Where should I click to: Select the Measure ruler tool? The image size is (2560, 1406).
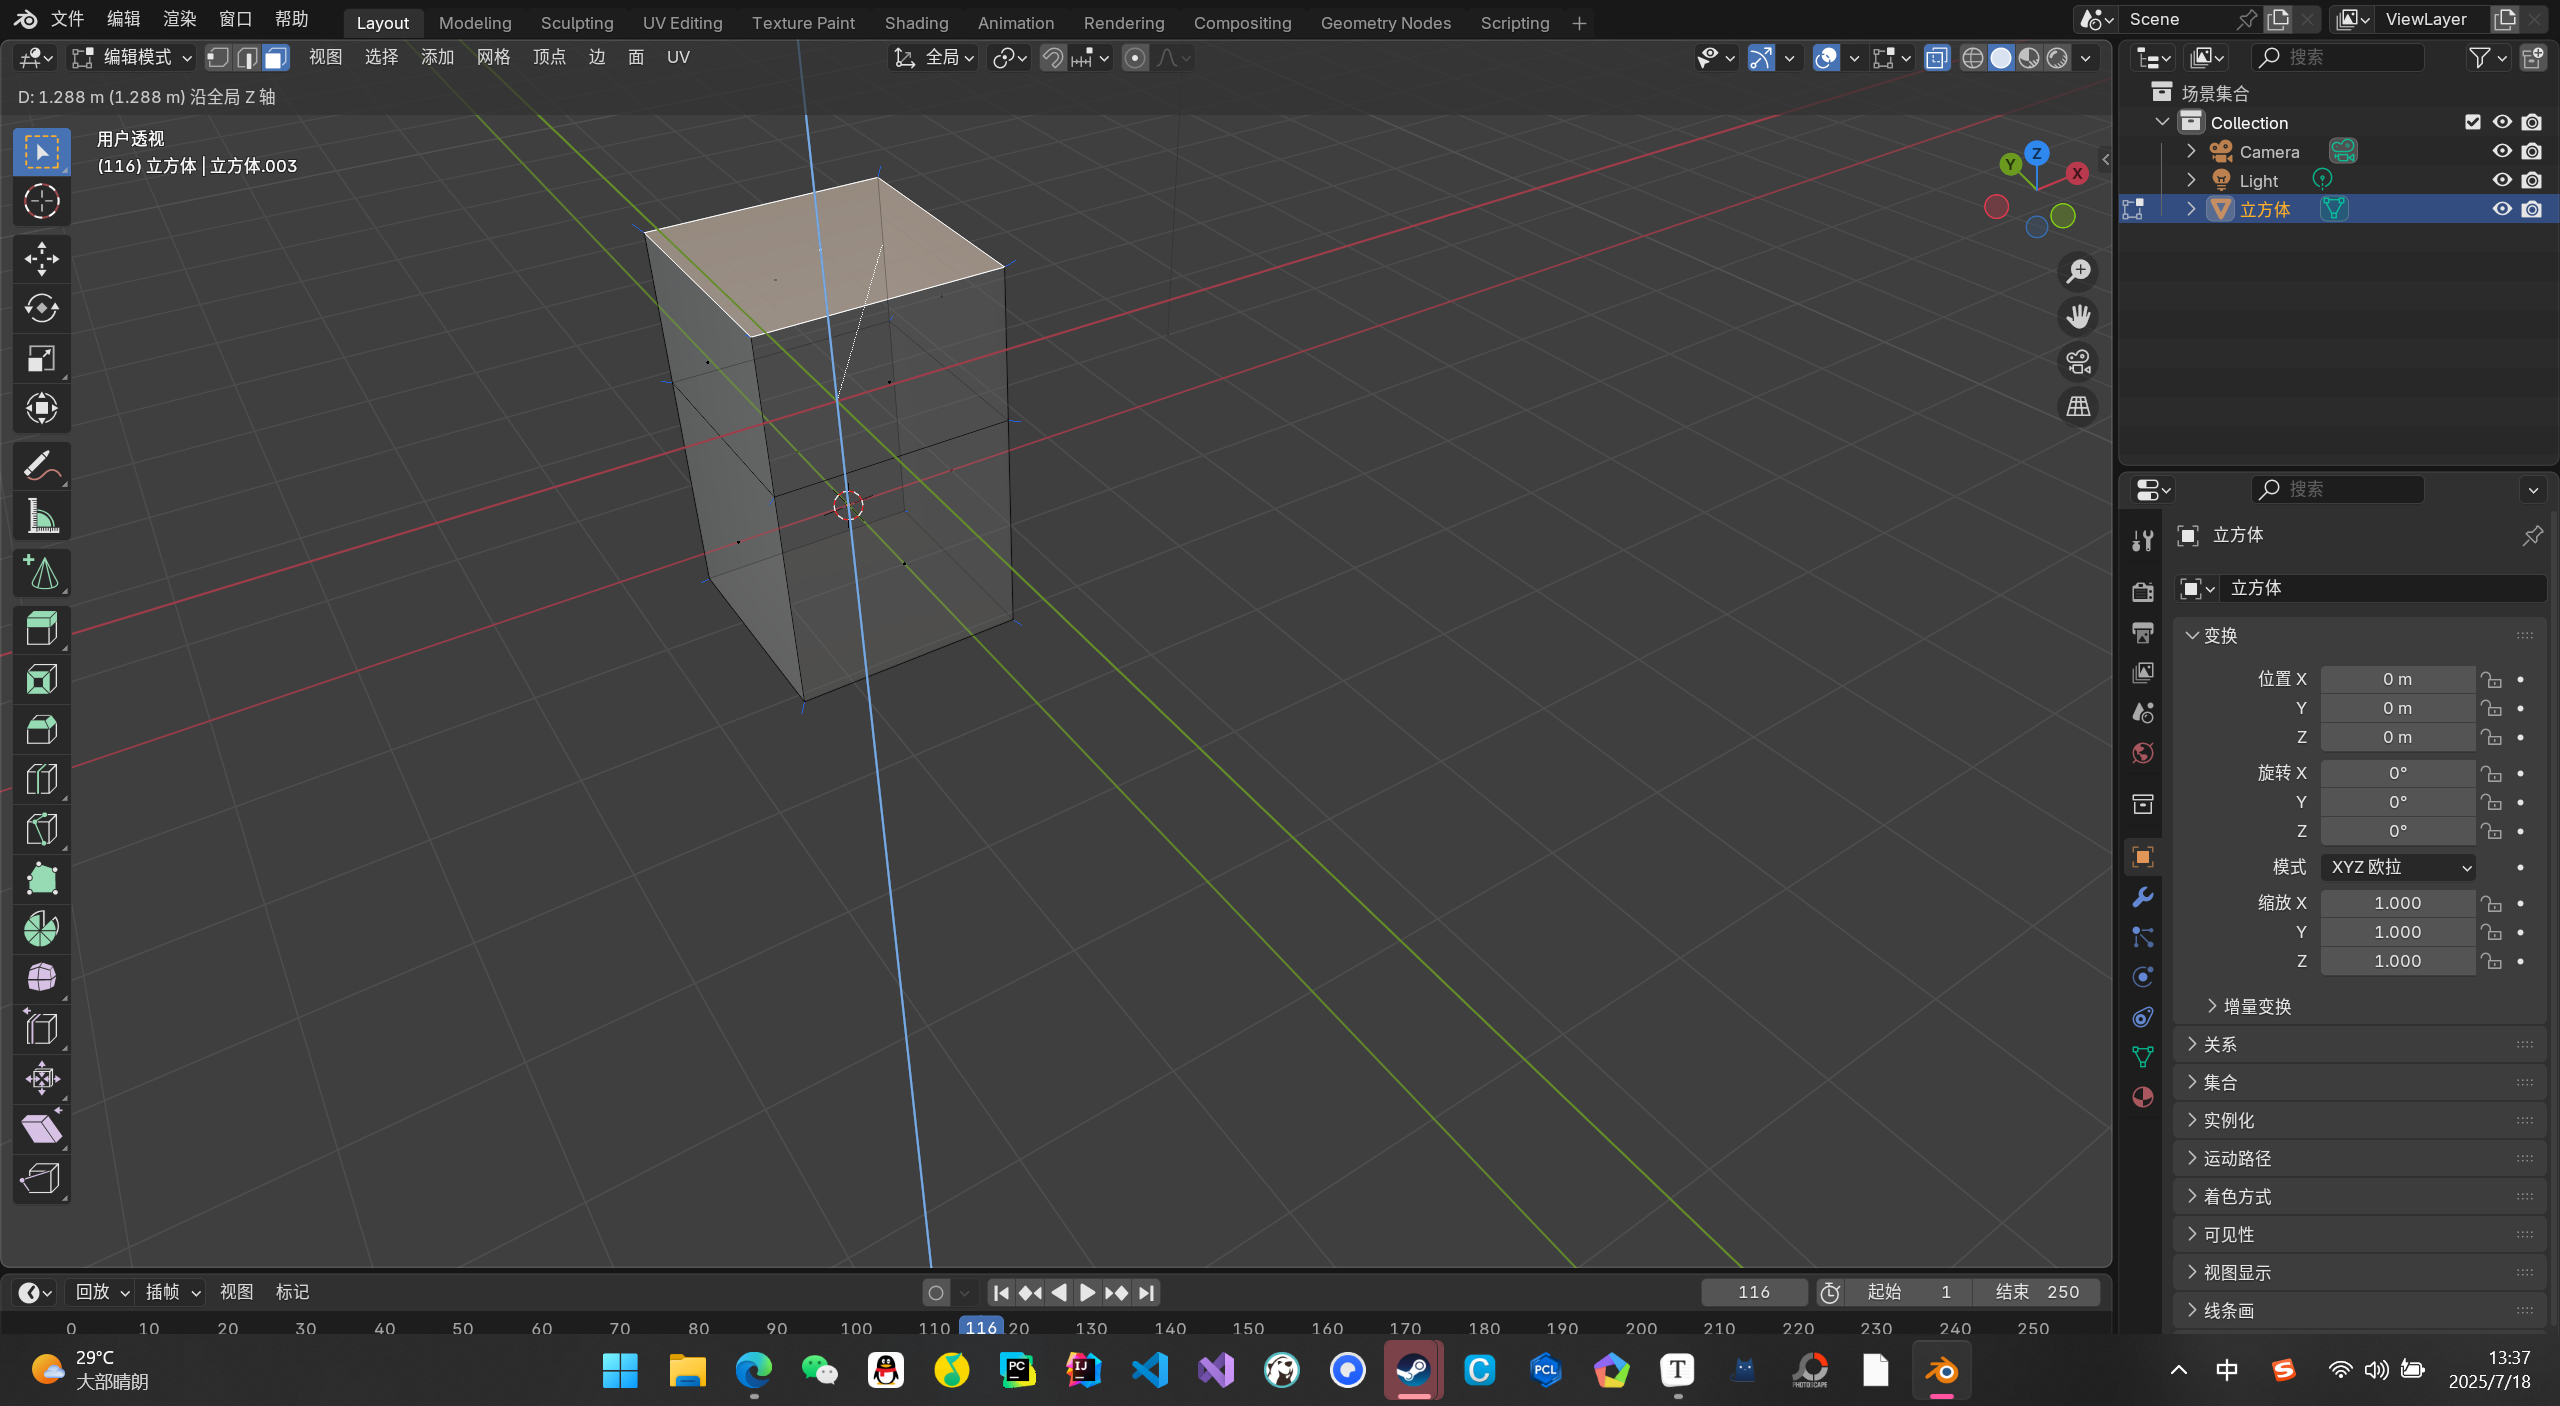tap(41, 517)
